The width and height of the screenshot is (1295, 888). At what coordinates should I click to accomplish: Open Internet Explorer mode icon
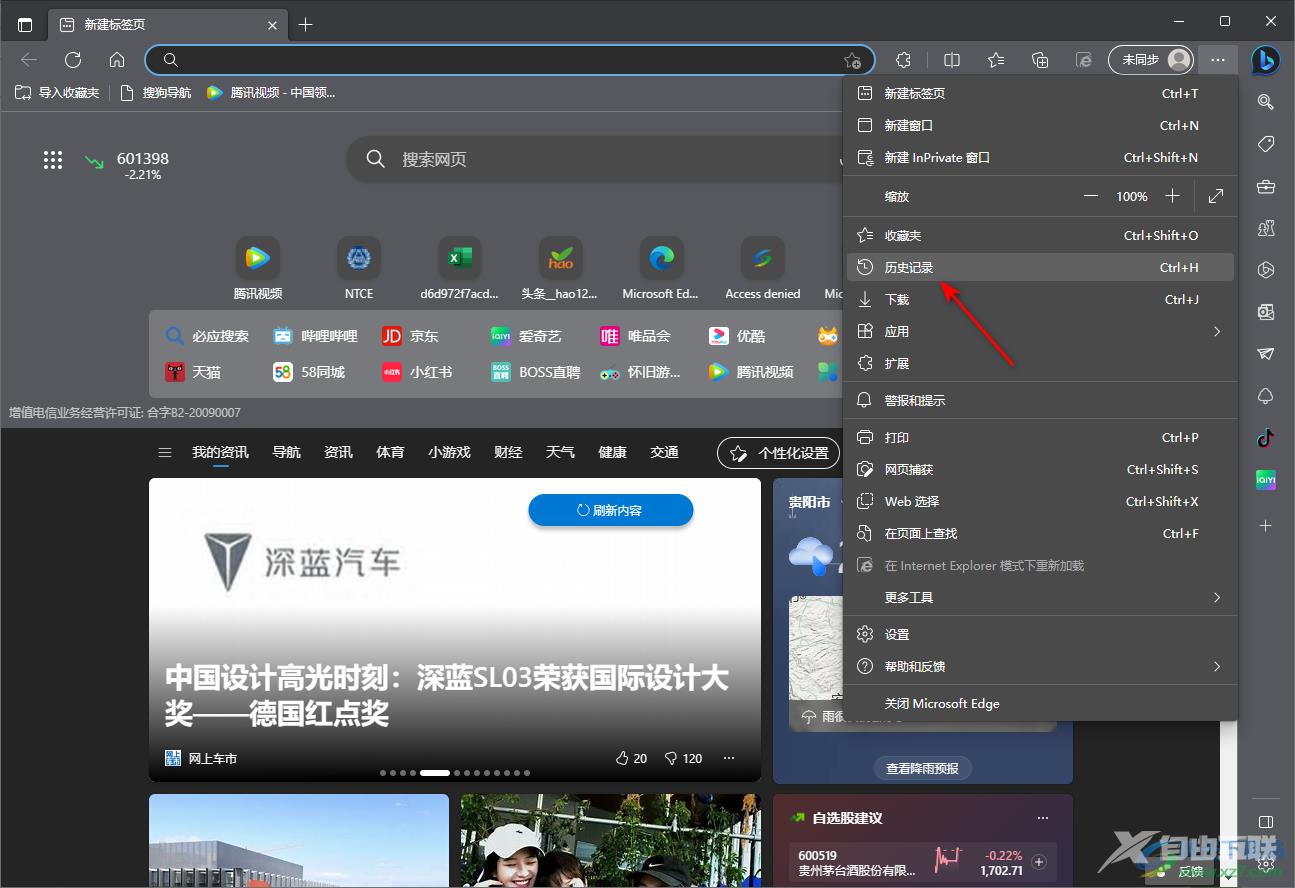[1084, 60]
